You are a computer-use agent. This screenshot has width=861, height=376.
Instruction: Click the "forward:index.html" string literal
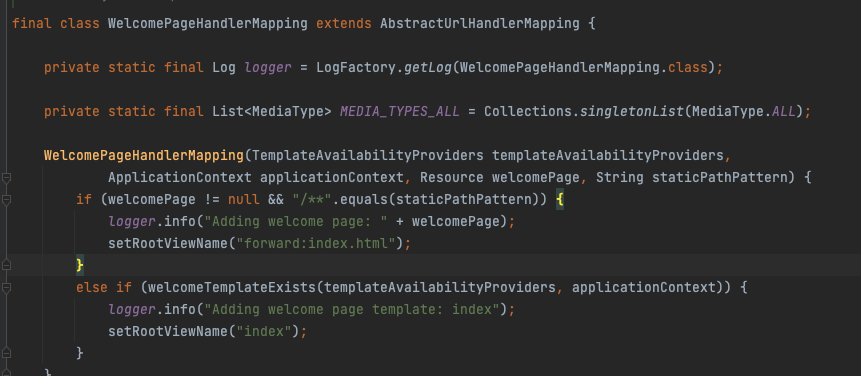(316, 243)
